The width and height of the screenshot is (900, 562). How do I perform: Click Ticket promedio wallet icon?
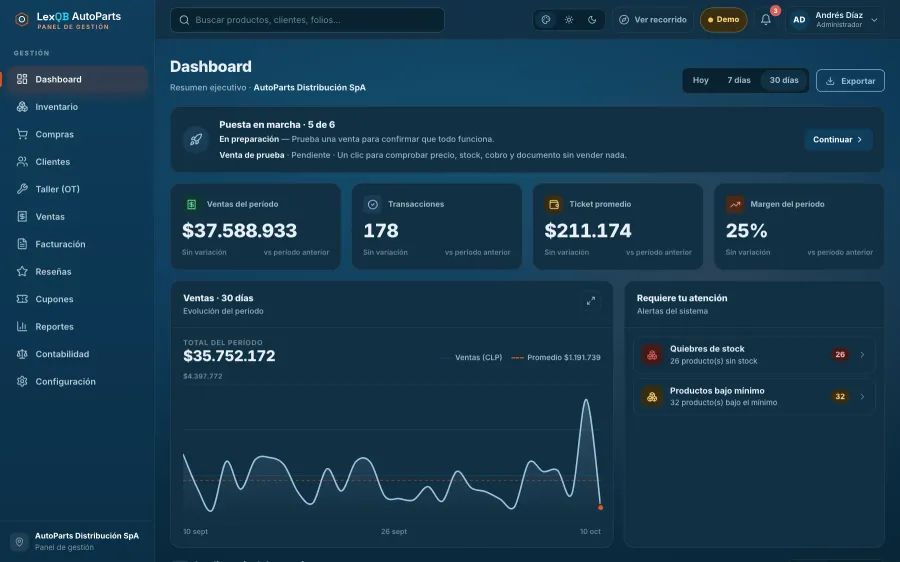(x=554, y=204)
